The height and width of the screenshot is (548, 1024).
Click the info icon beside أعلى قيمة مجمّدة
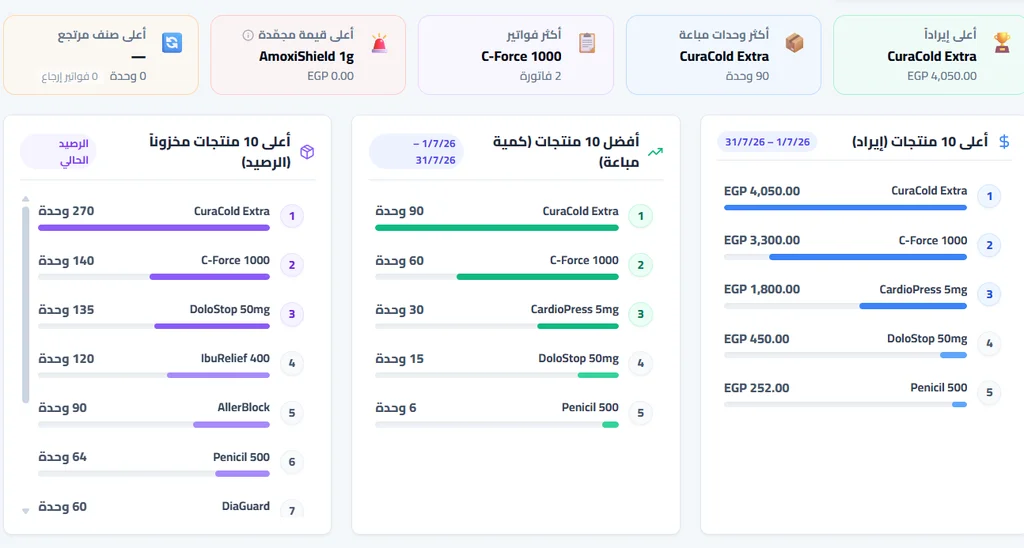tap(248, 35)
